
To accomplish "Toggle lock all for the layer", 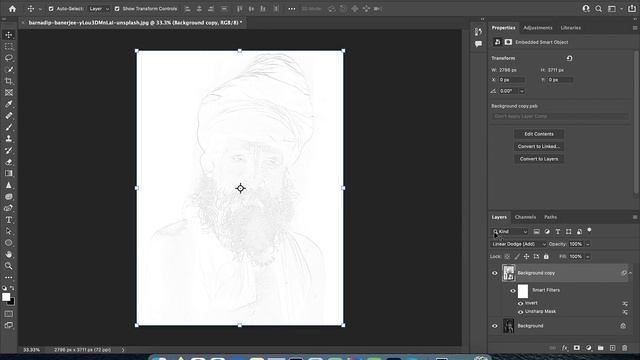I will [x=546, y=256].
